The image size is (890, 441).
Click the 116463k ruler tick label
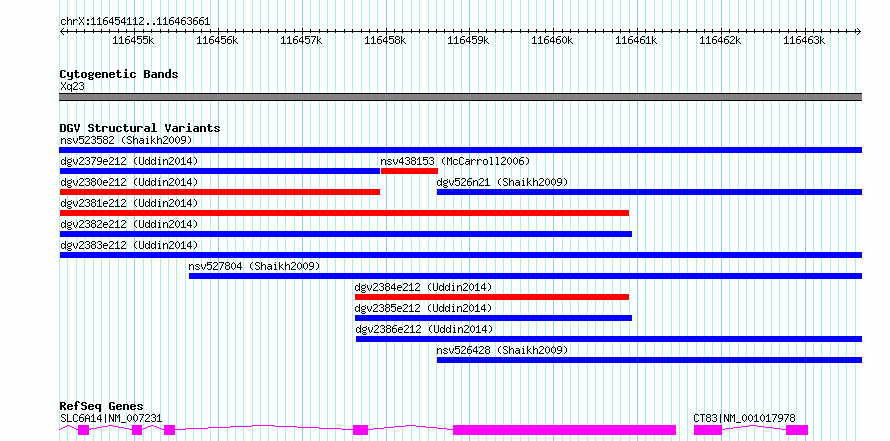pyautogui.click(x=805, y=40)
